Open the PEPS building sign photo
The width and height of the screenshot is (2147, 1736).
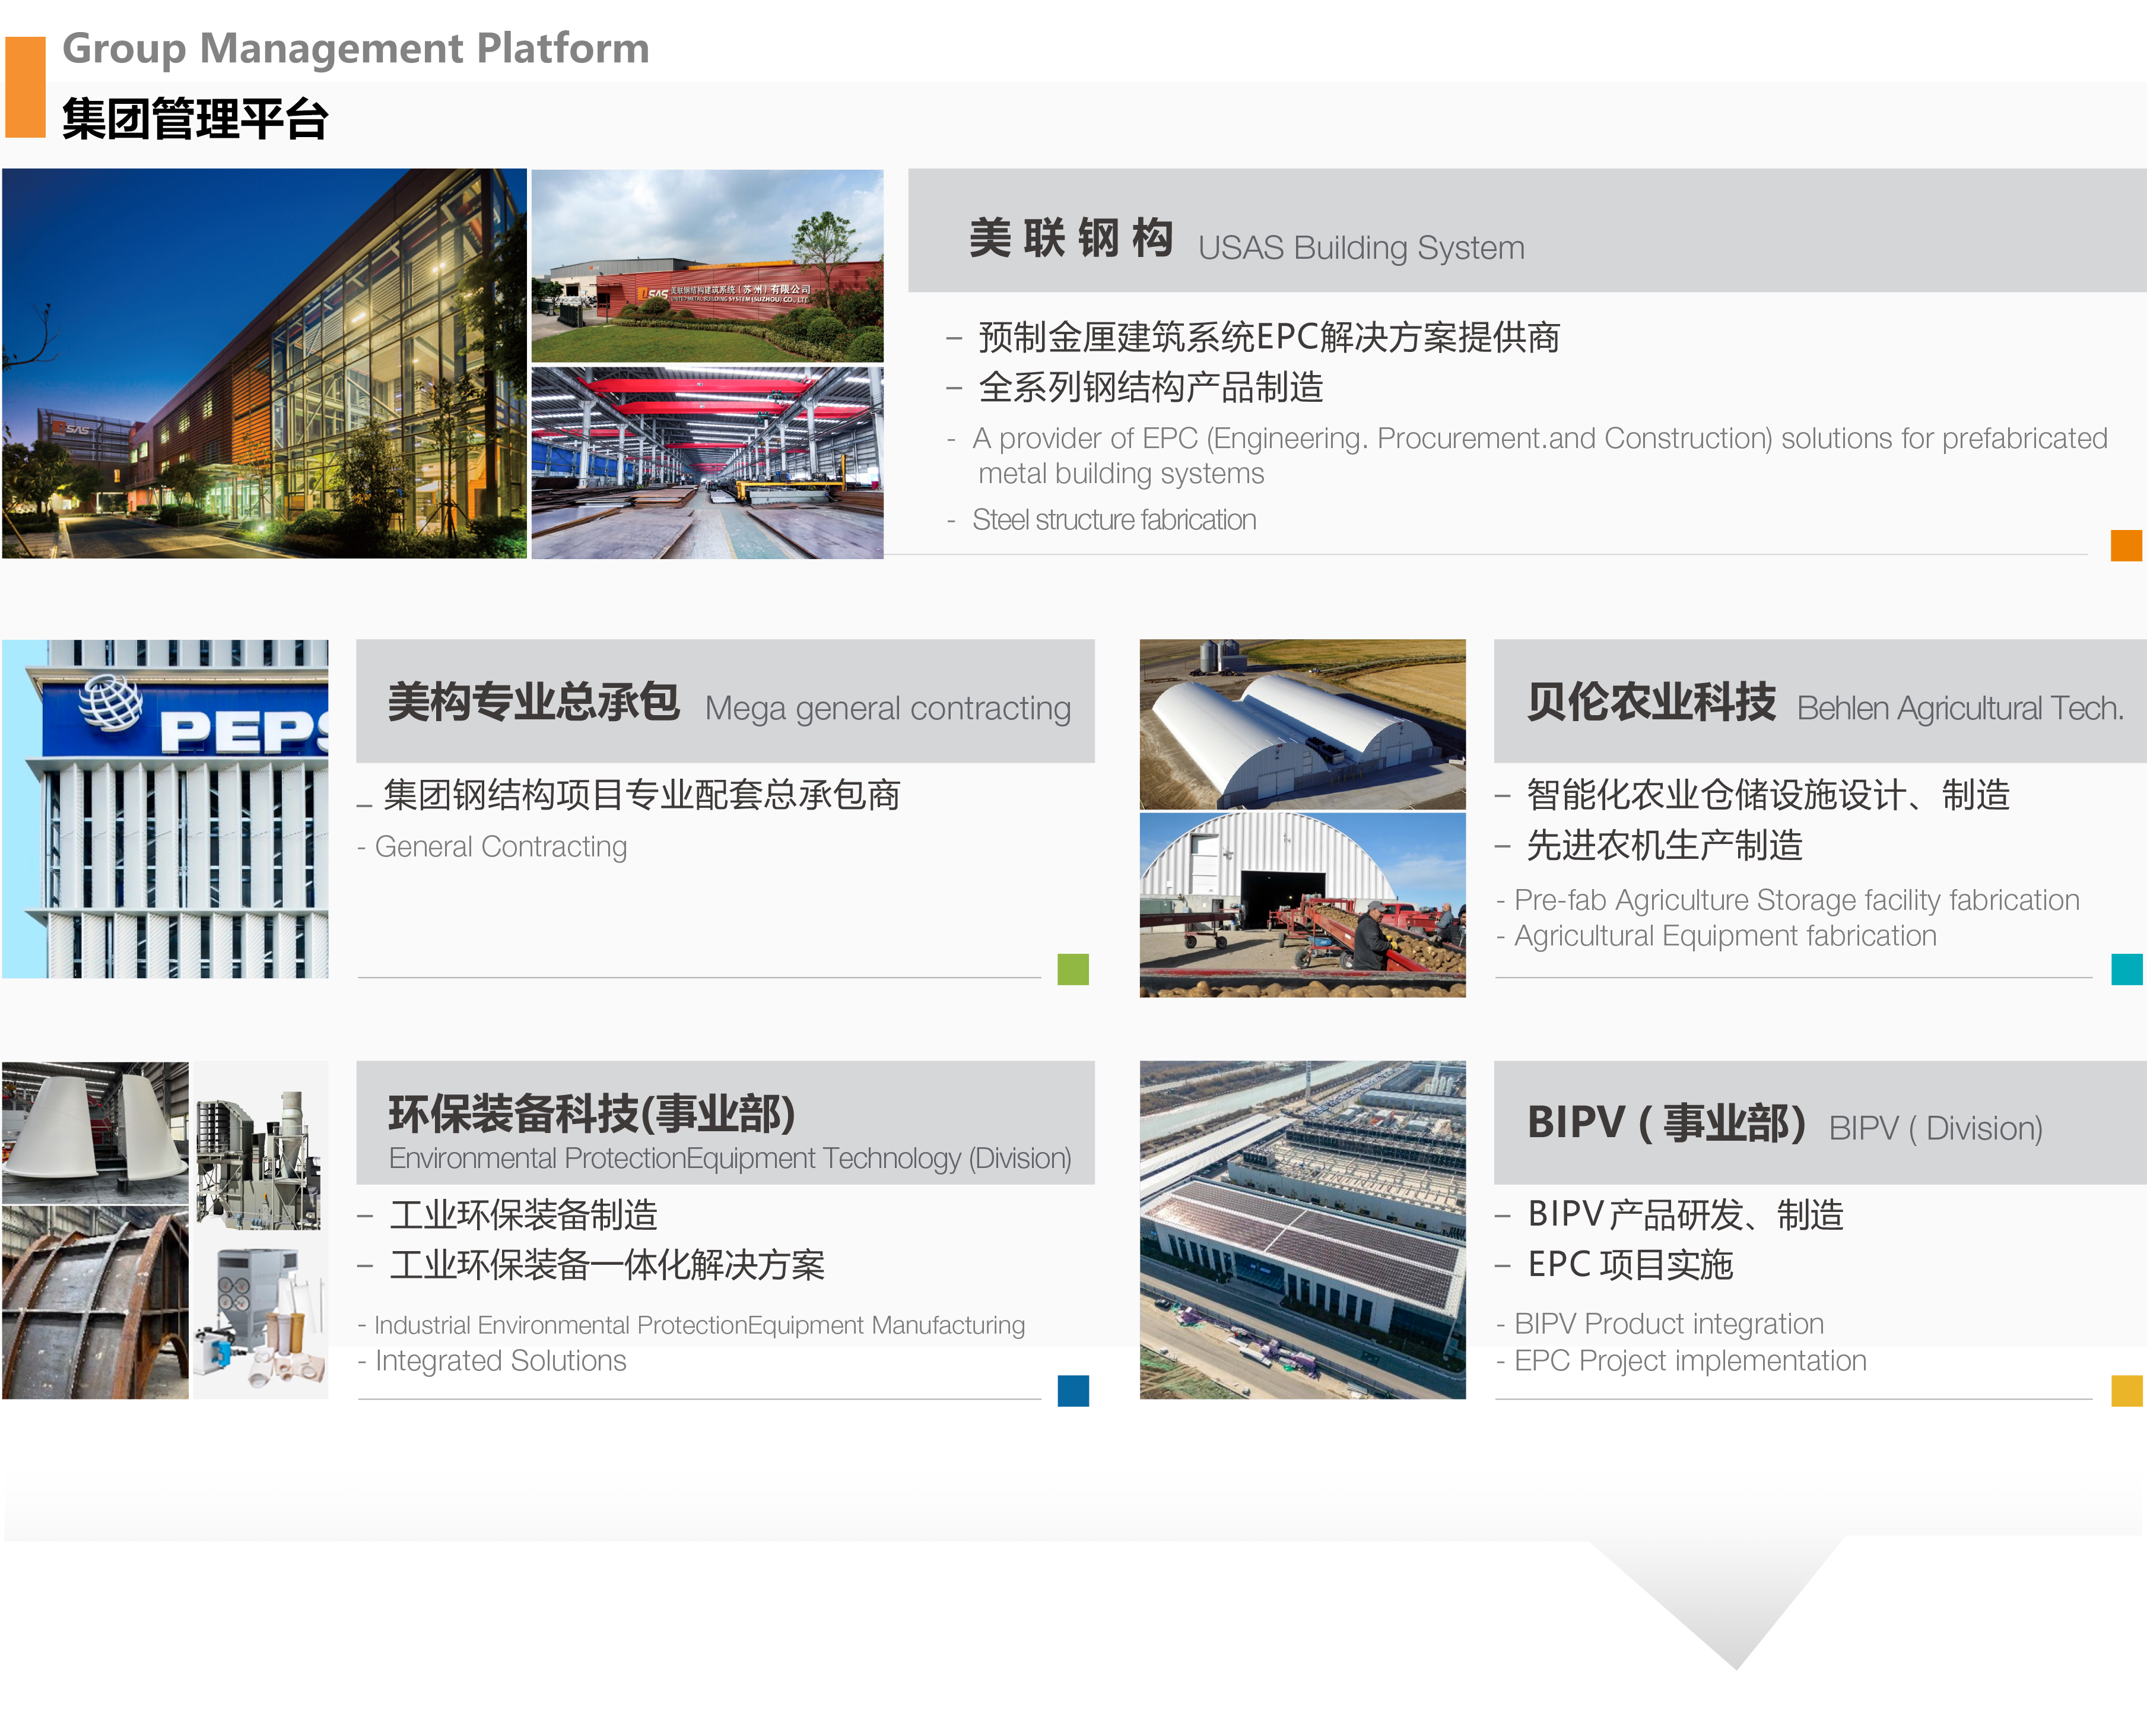coord(165,808)
